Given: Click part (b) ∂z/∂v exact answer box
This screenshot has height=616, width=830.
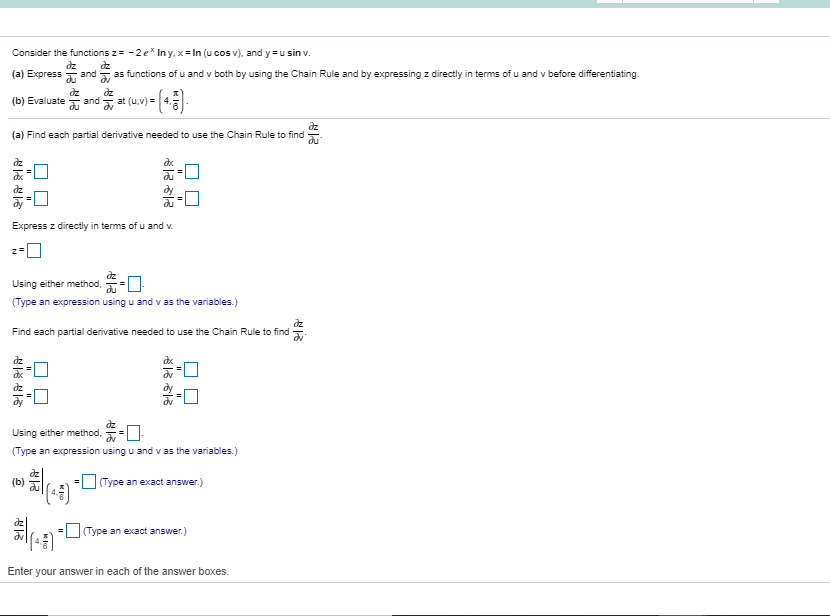Looking at the screenshot, I should tap(71, 530).
